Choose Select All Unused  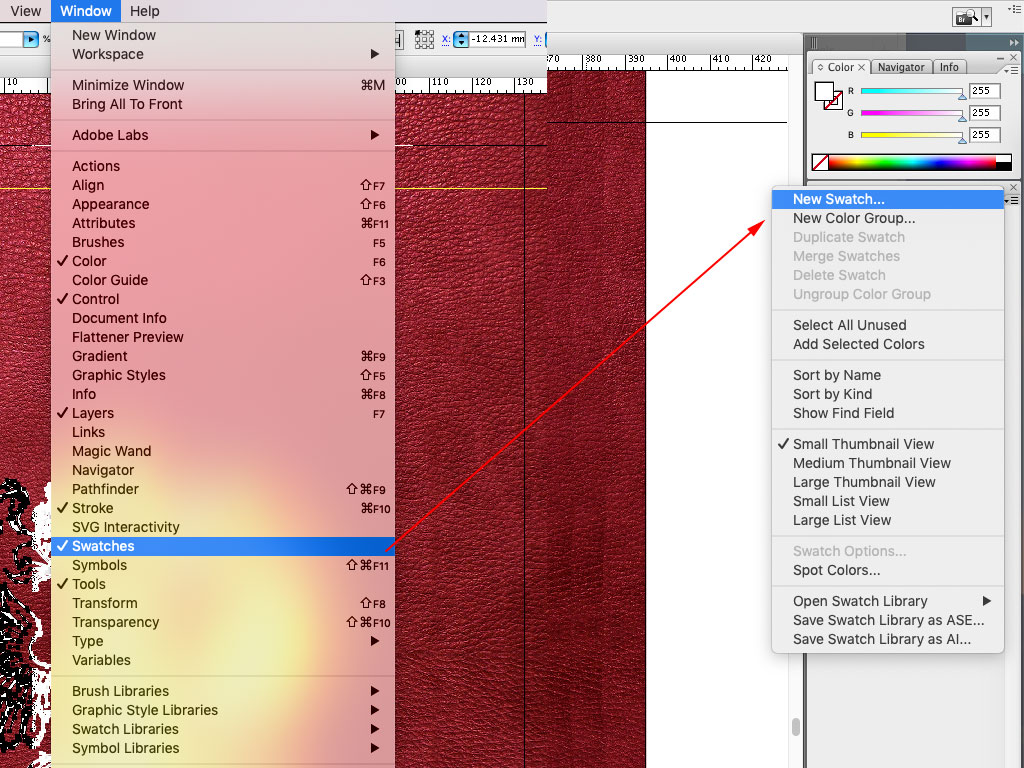pyautogui.click(x=888, y=325)
